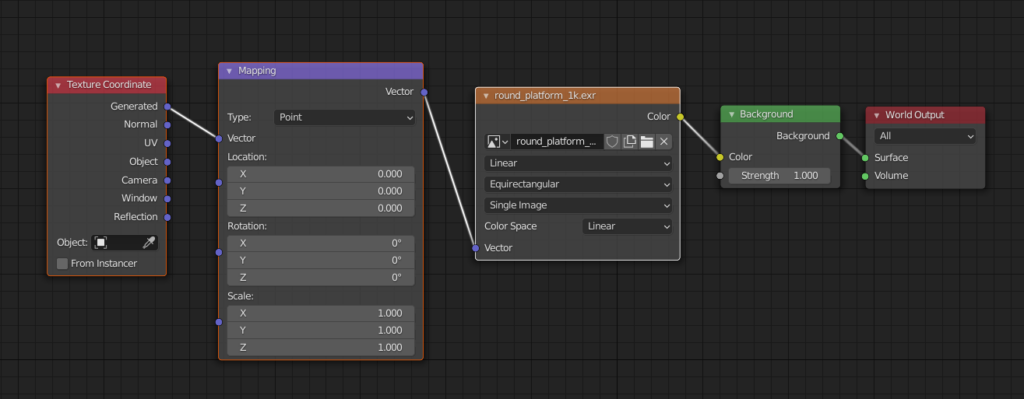The image size is (1024, 399).
Task: Open the Mapping Type Point dropdown
Action: tap(344, 118)
